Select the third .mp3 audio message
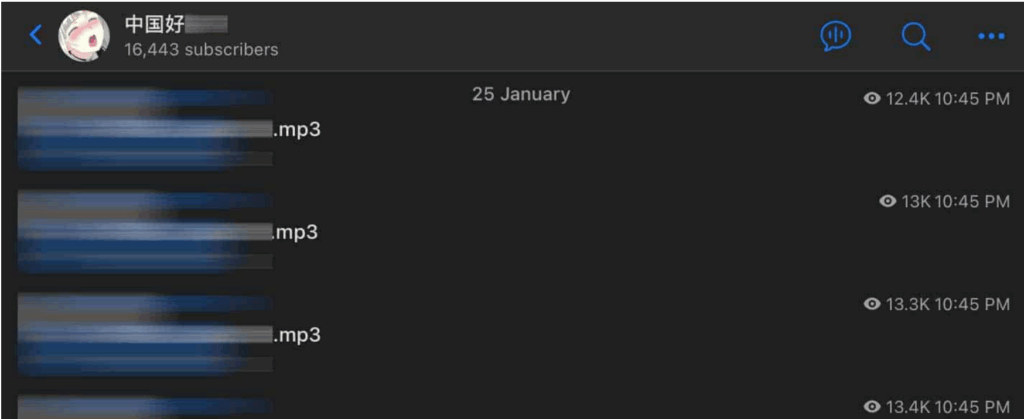This screenshot has height=419, width=1024. point(297,335)
